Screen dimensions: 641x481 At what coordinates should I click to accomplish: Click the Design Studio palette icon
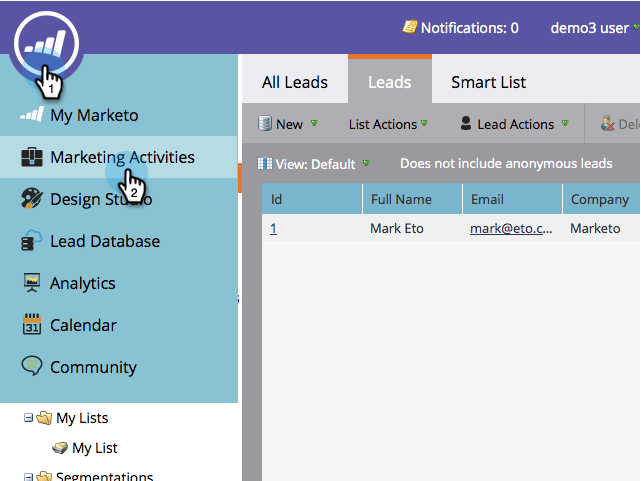click(x=31, y=199)
